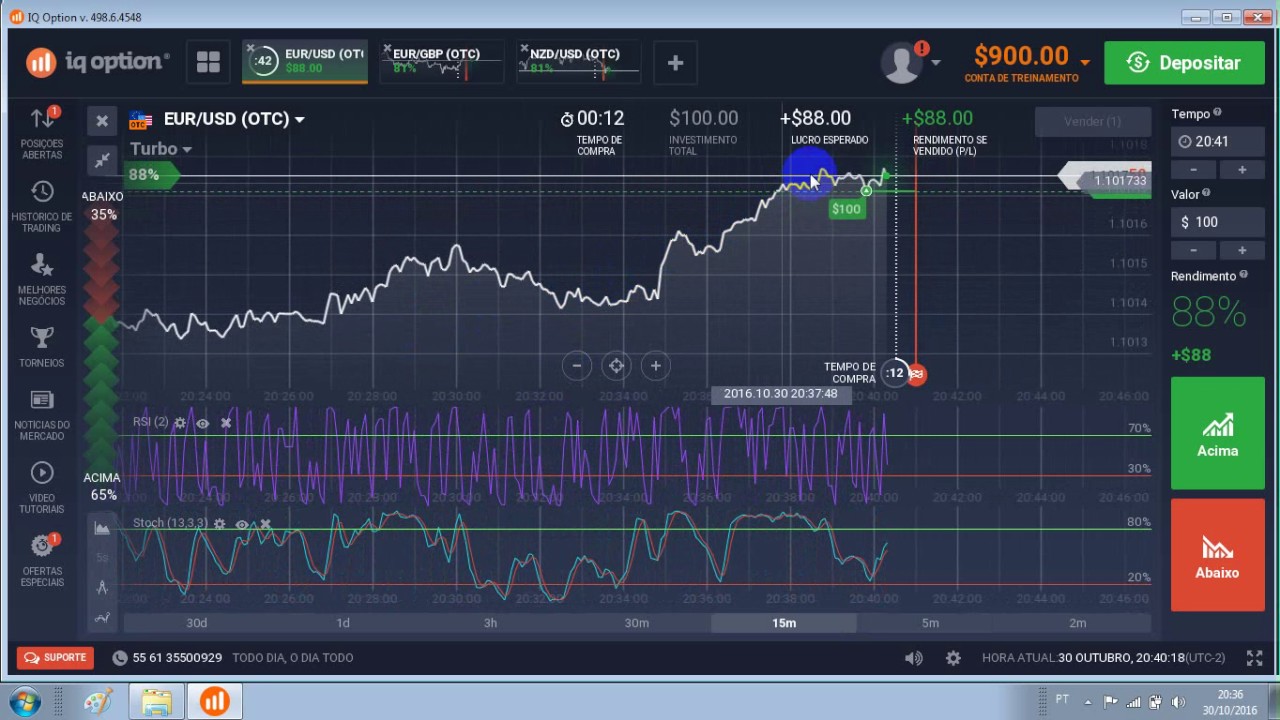1280x720 pixels.
Task: Select the 30m timeframe
Action: coord(637,623)
